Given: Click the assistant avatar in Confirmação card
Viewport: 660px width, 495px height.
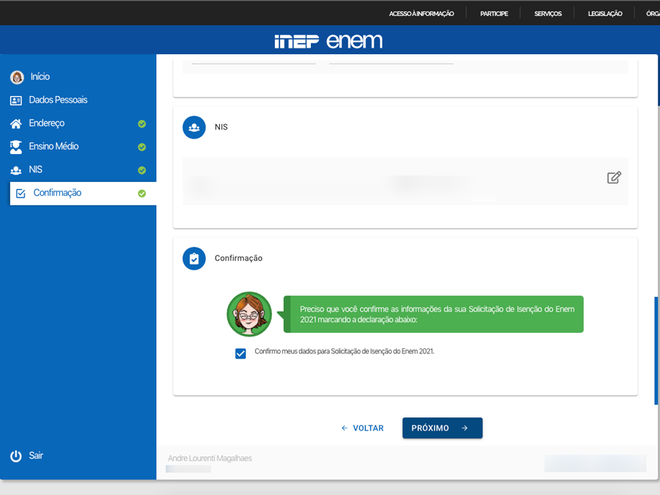Looking at the screenshot, I should point(249,314).
